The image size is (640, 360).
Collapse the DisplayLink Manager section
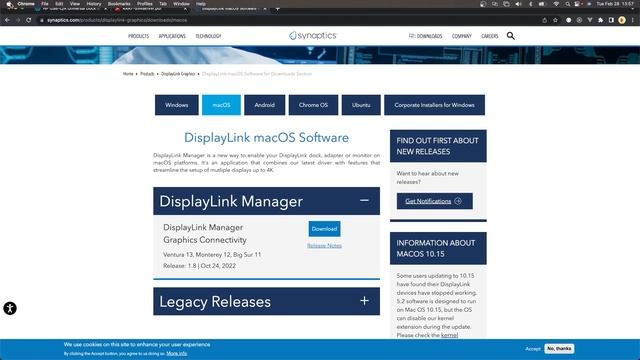coord(364,200)
